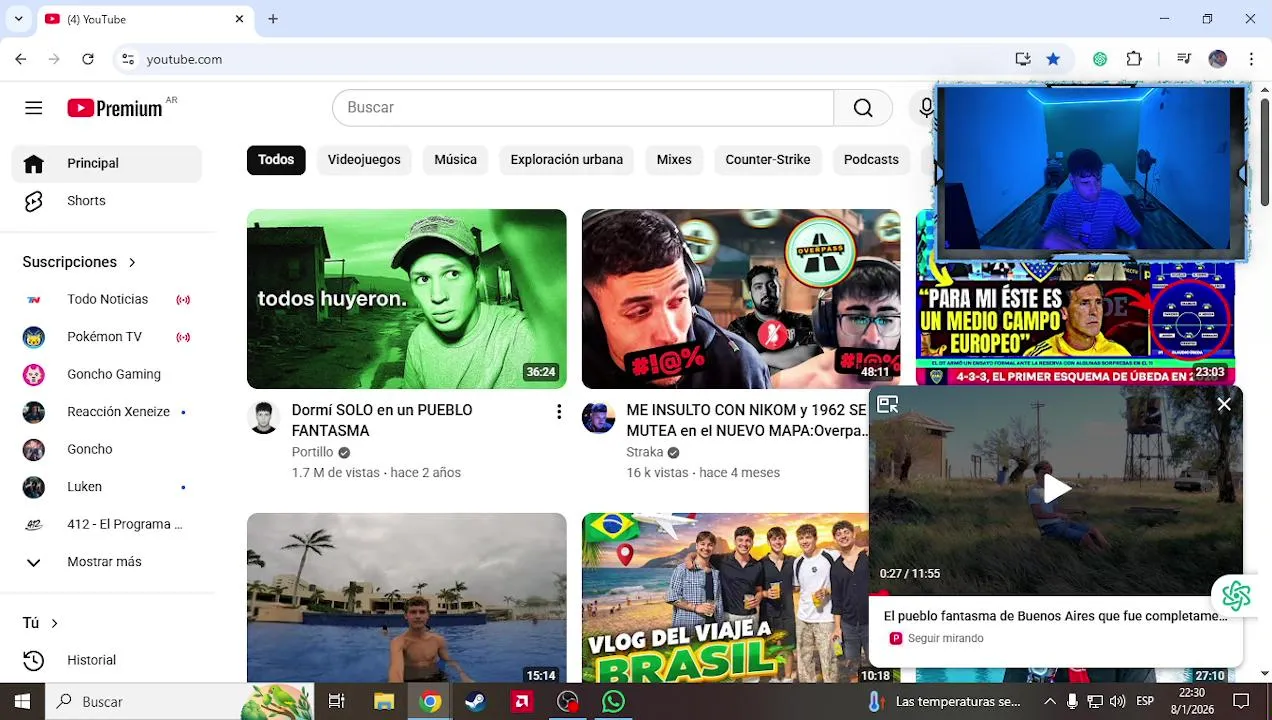
Task: Expand the Suscripciones section
Action: 79,262
